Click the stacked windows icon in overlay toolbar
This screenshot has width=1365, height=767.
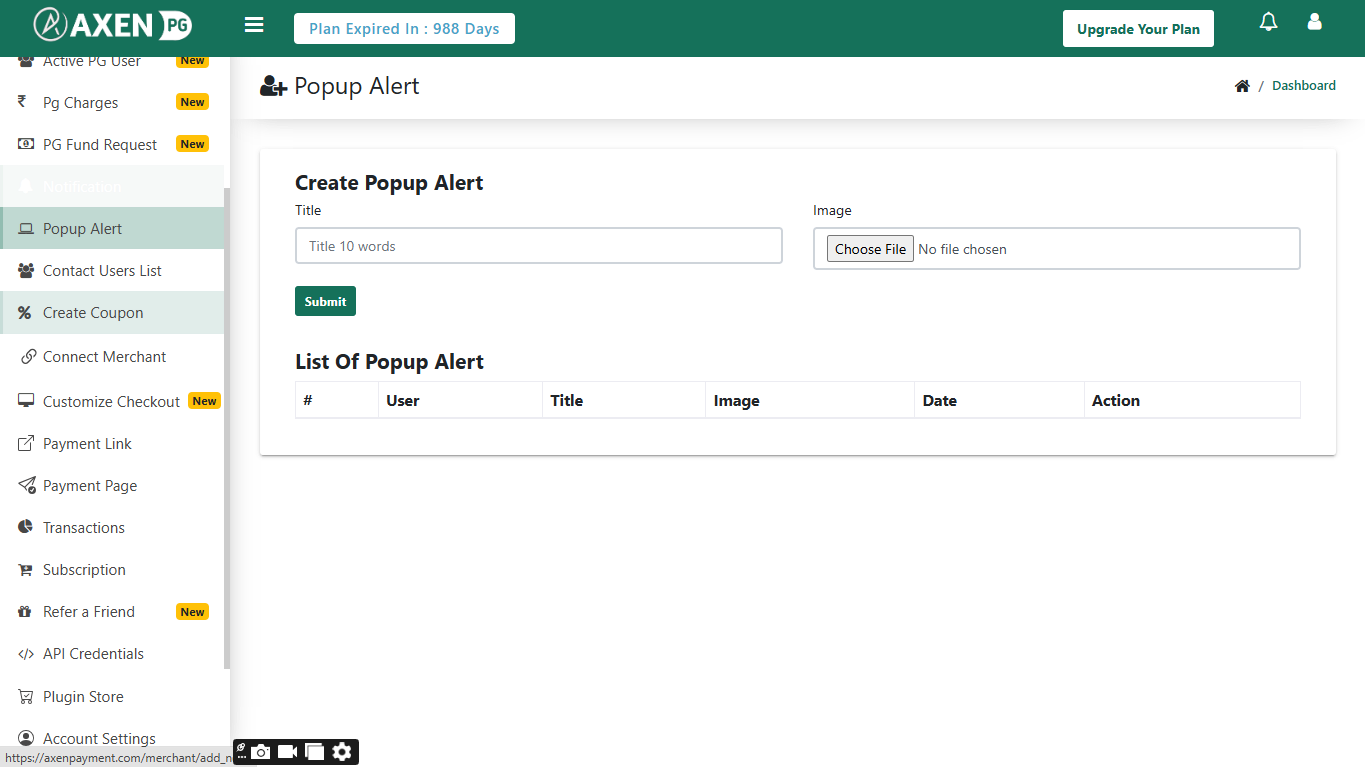tap(315, 752)
